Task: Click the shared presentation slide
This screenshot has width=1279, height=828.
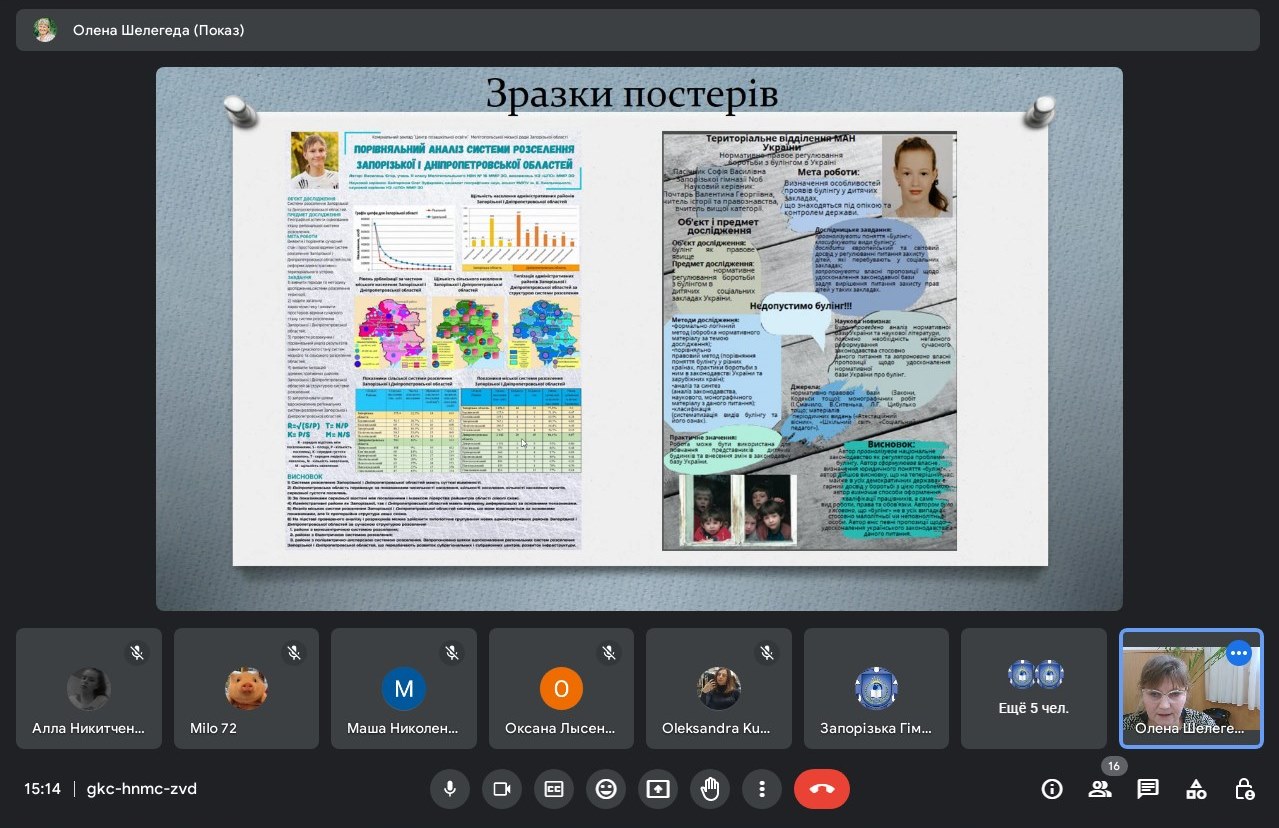Action: (x=639, y=338)
